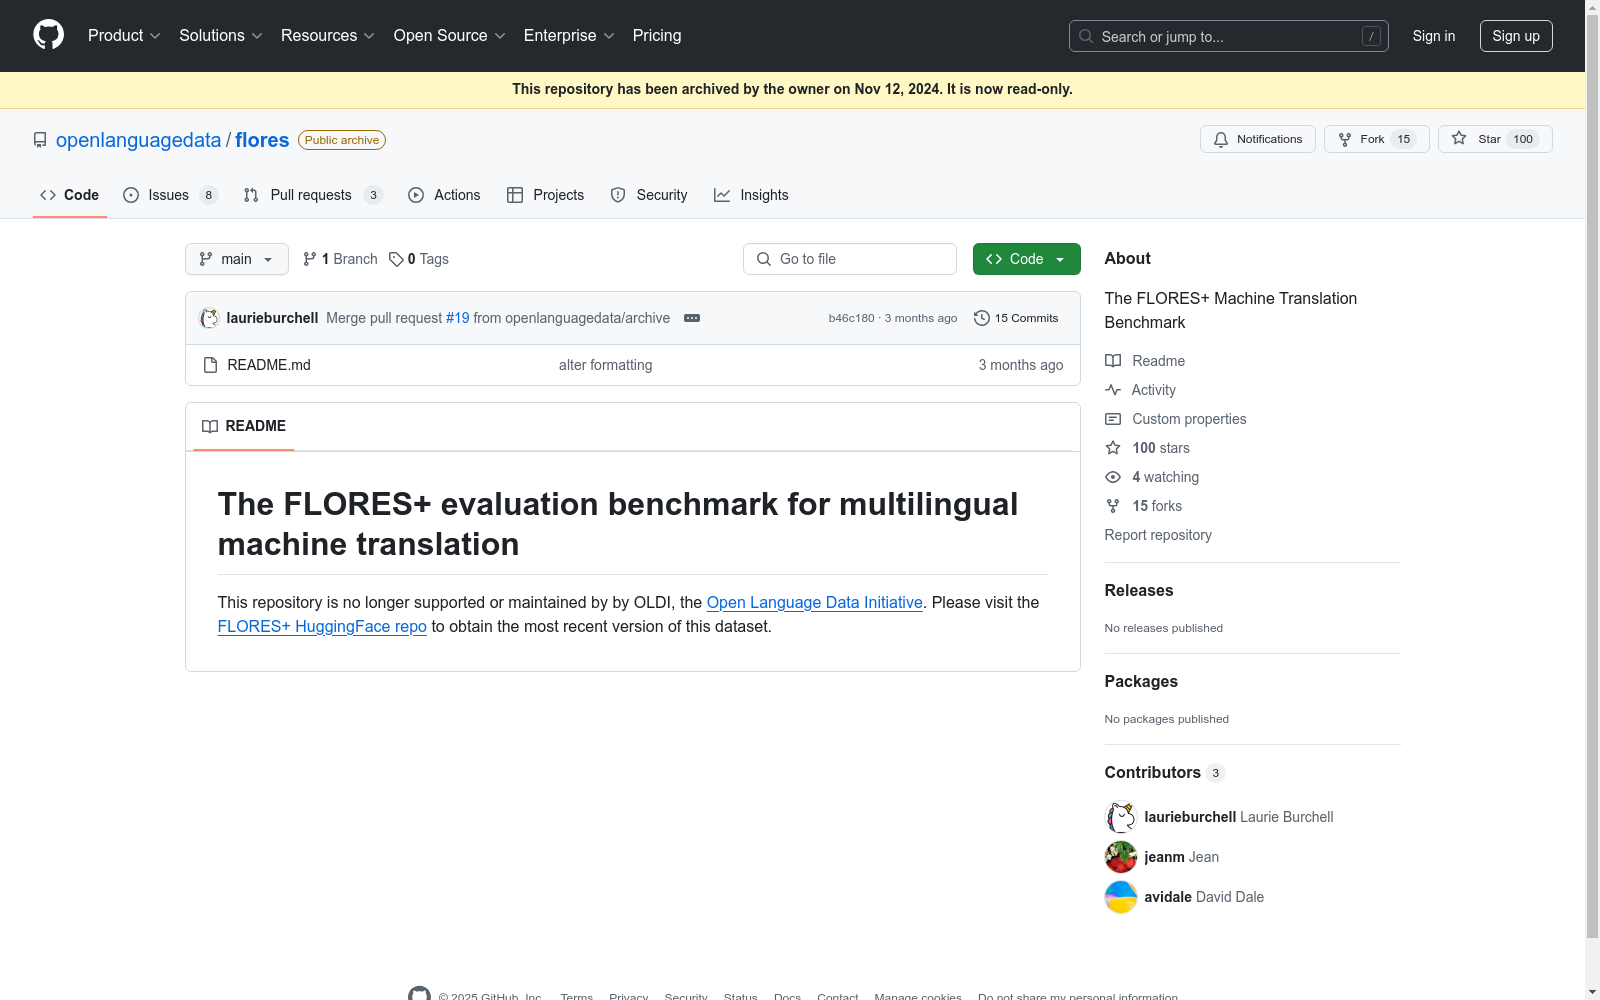The width and height of the screenshot is (1600, 1000).
Task: Click the fork icon beside 15 forks
Action: [1113, 506]
